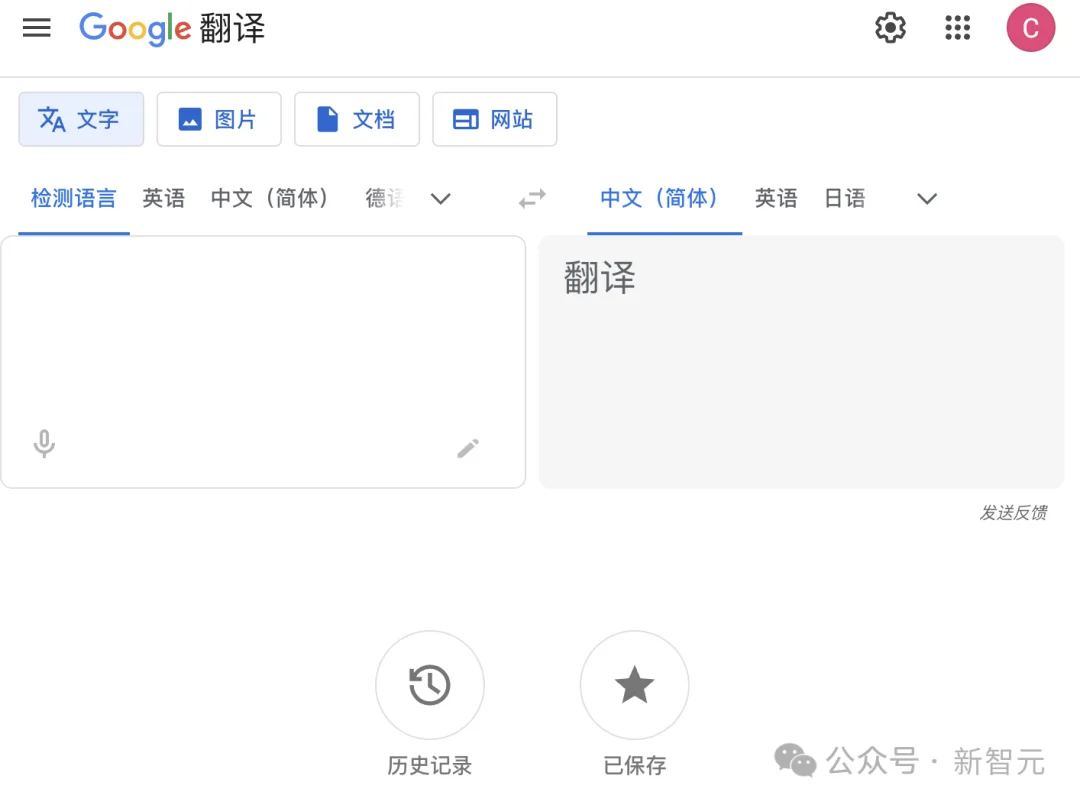1080x805 pixels.
Task: Select 德语 as source language
Action: [x=385, y=199]
